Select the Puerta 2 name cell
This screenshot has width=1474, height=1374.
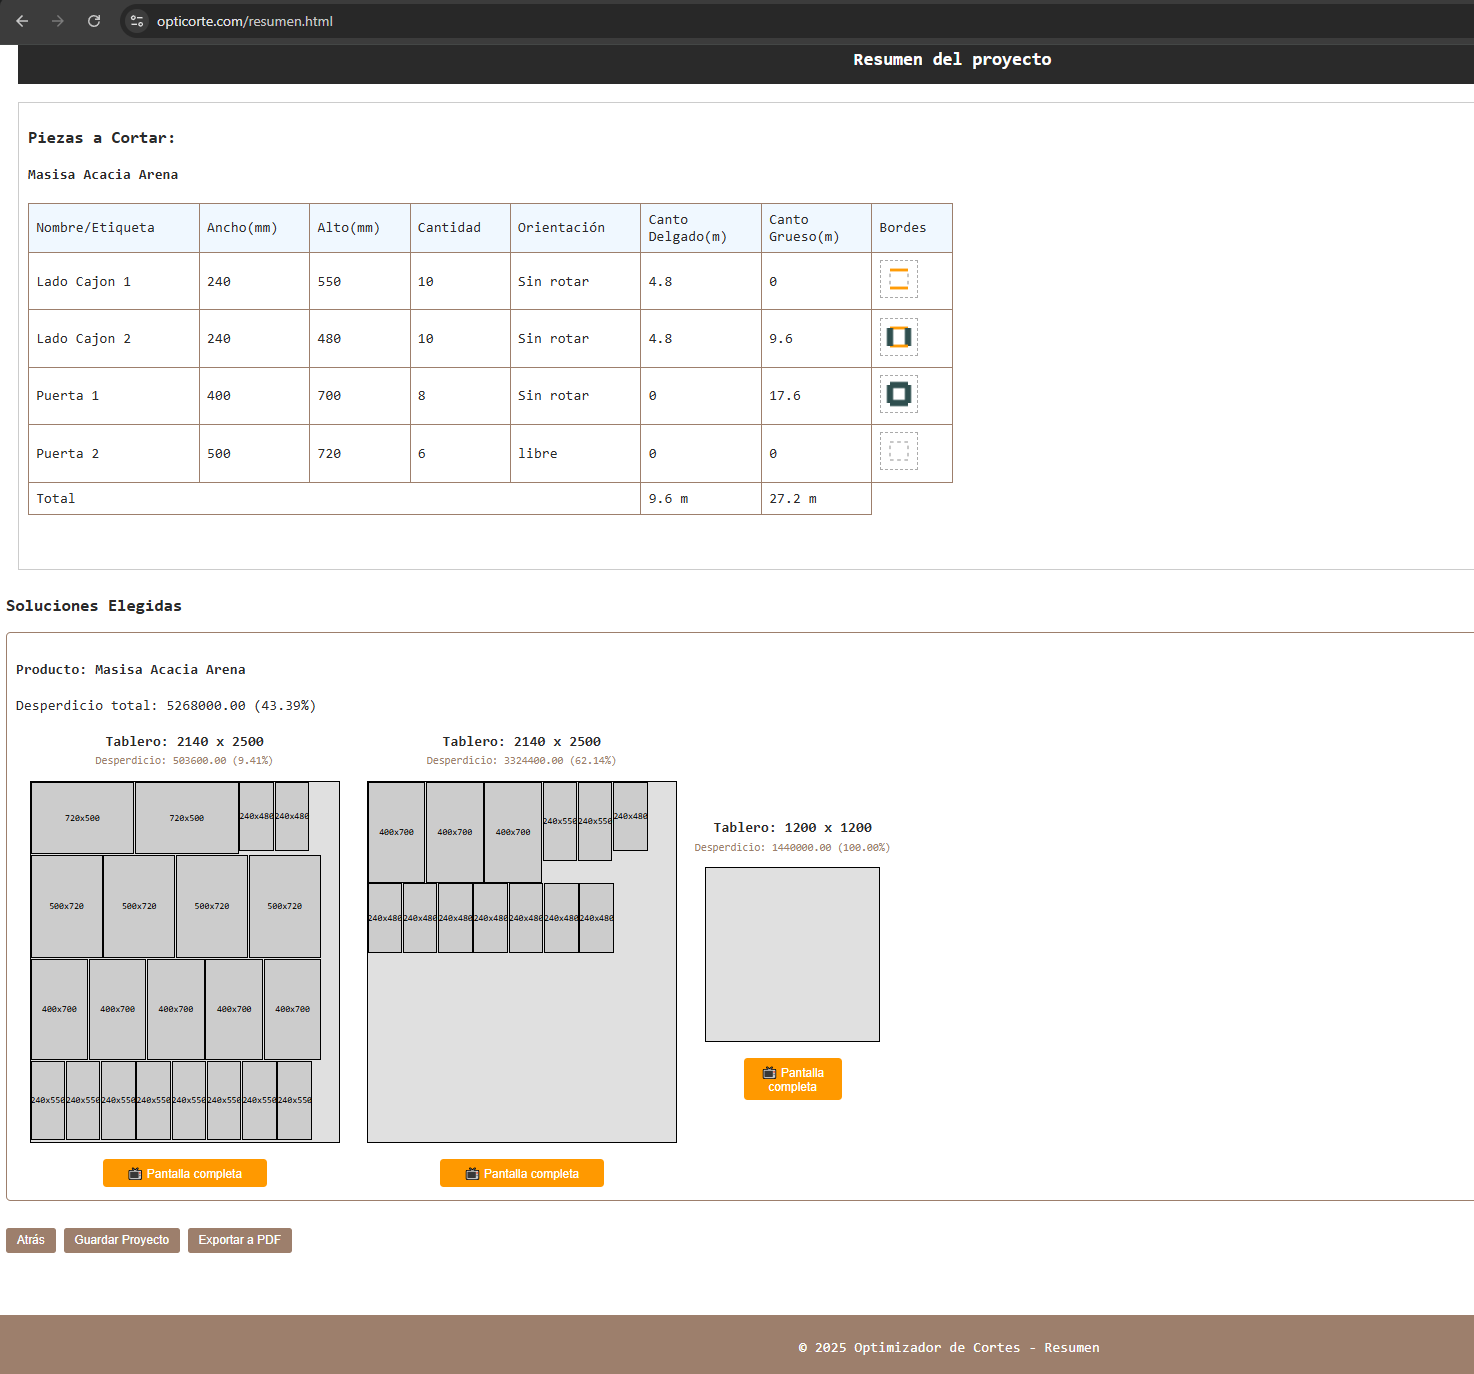[114, 454]
